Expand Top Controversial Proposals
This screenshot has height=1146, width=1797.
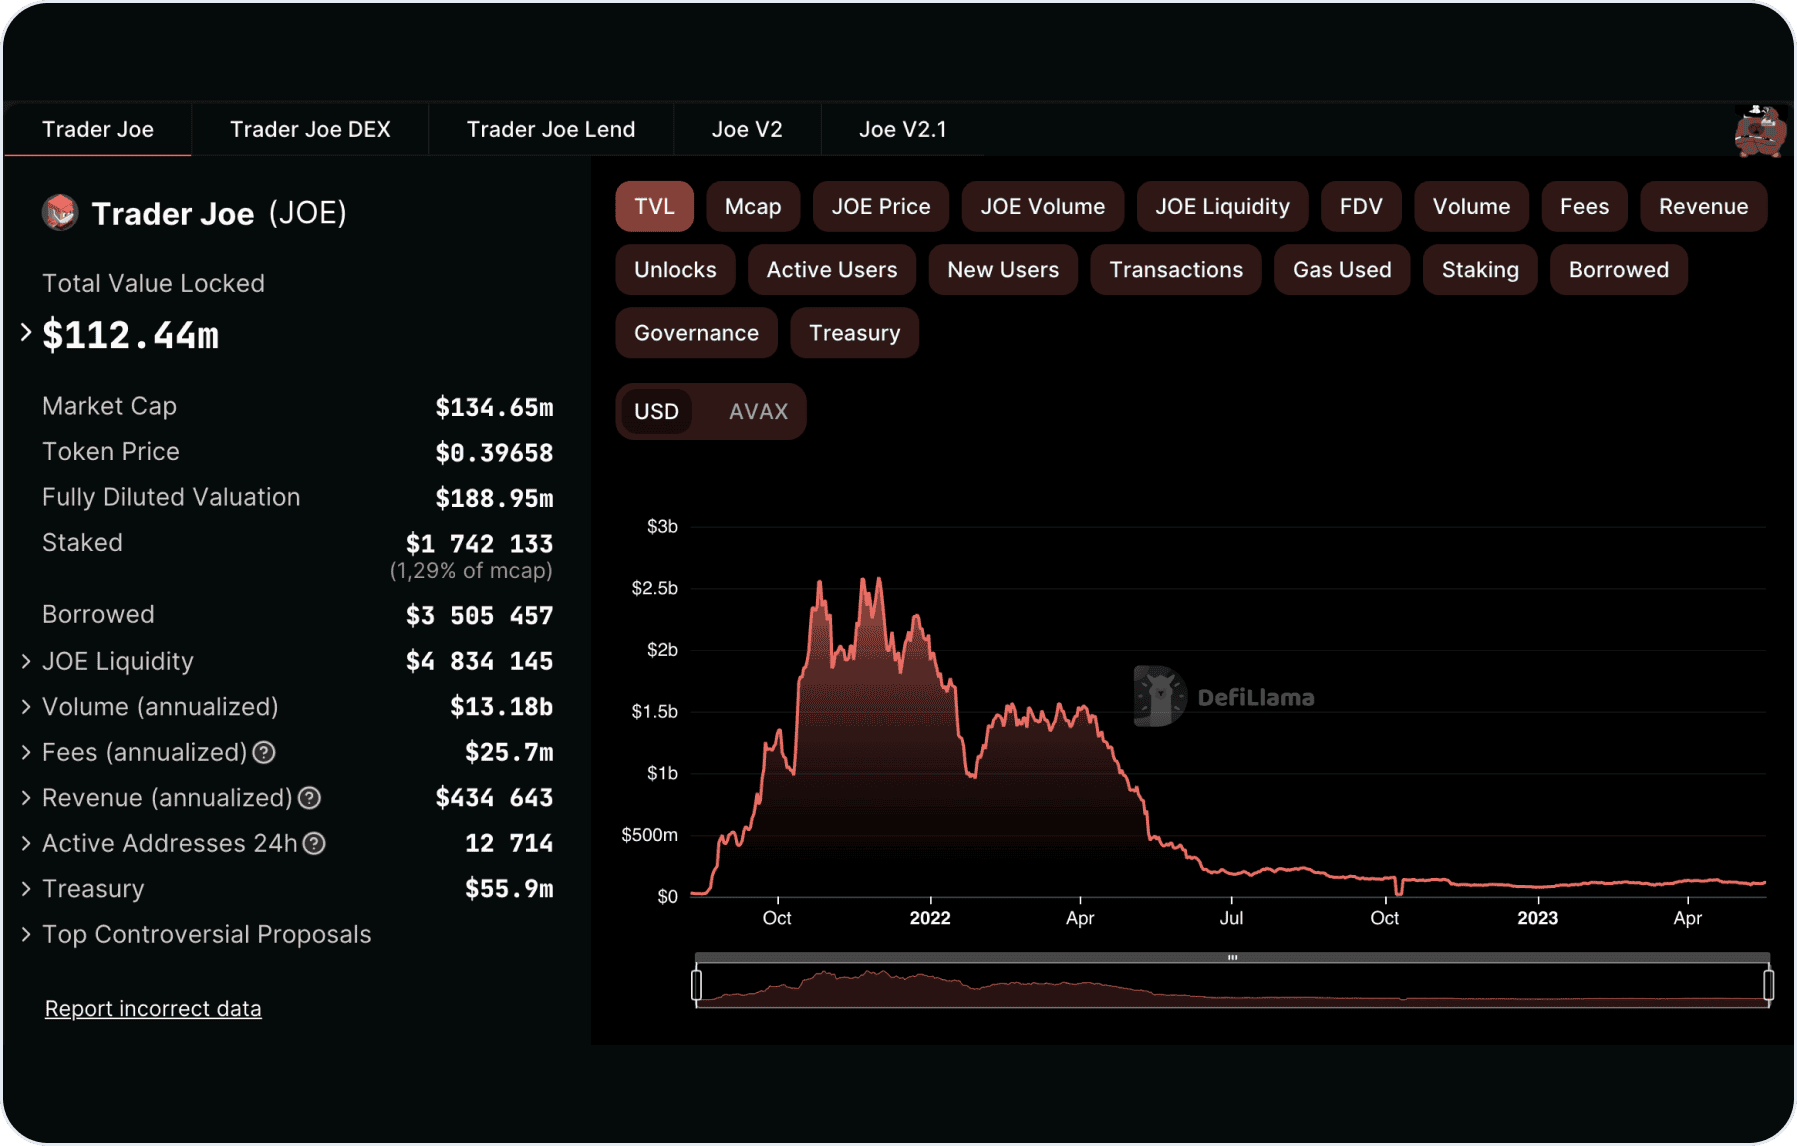click(x=26, y=934)
